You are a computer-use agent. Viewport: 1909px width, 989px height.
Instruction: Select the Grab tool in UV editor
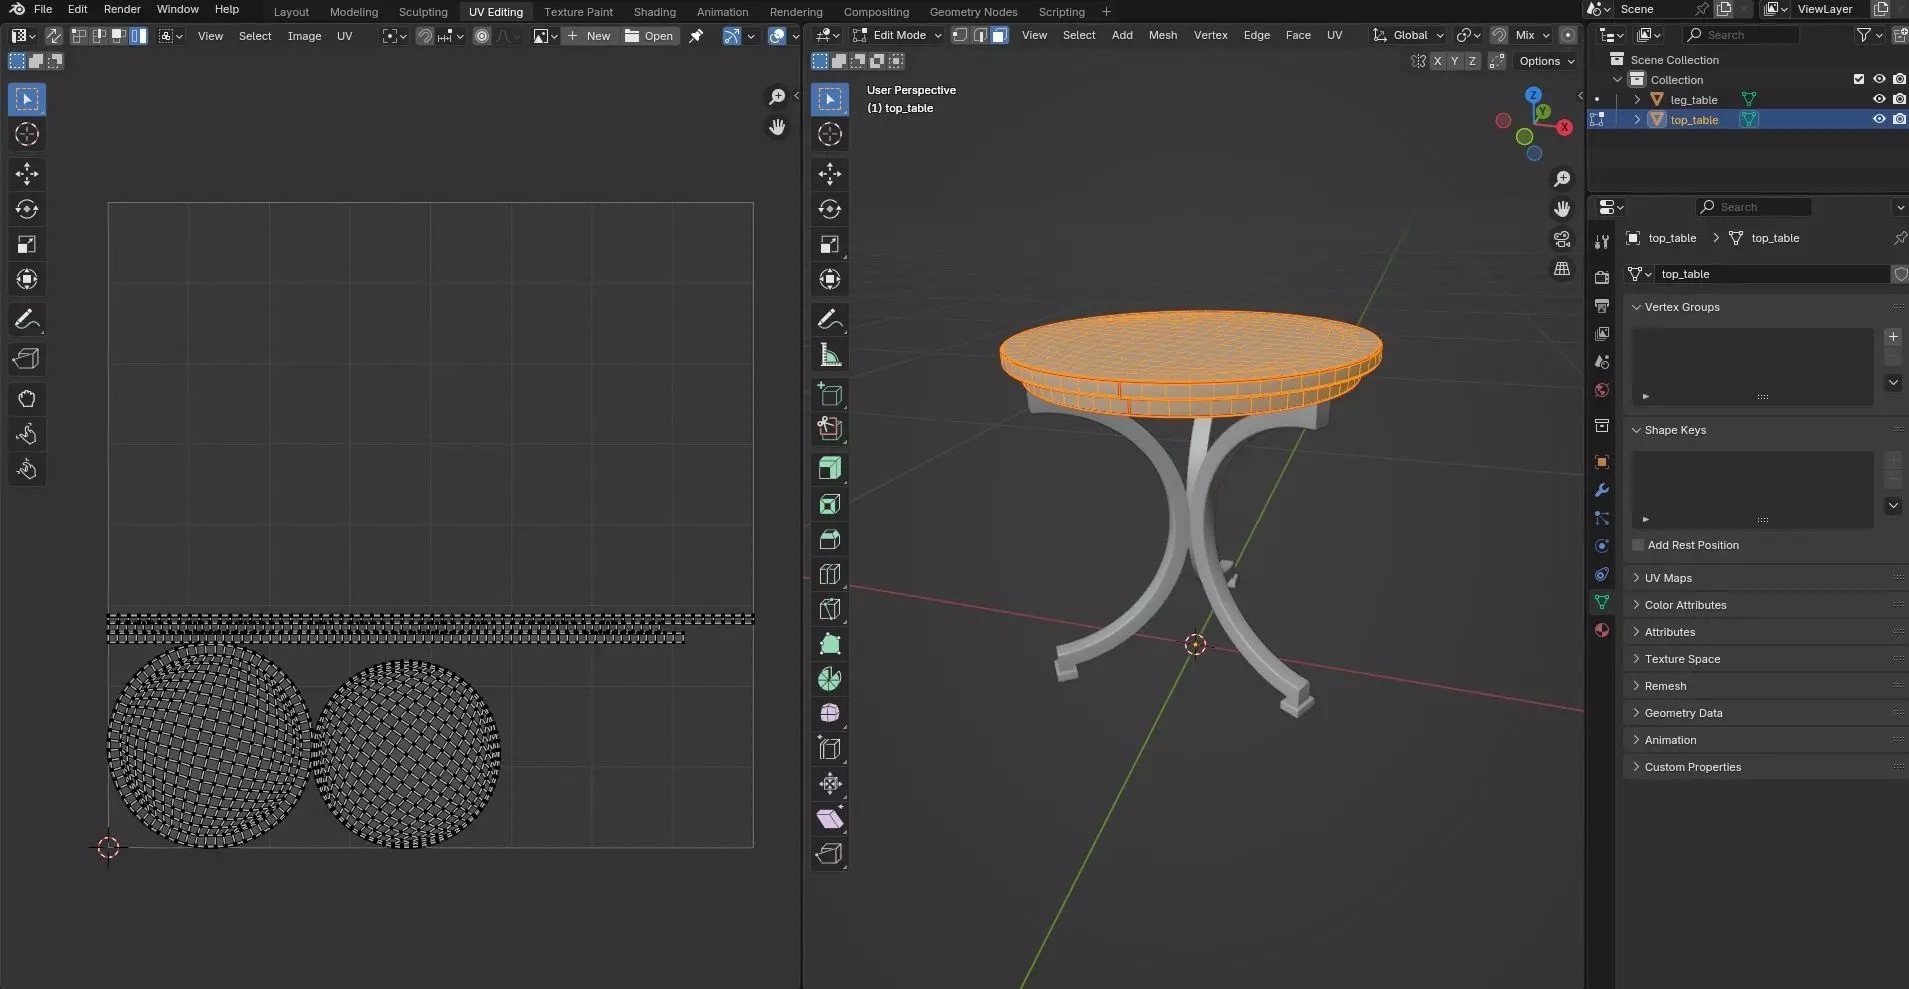27,399
